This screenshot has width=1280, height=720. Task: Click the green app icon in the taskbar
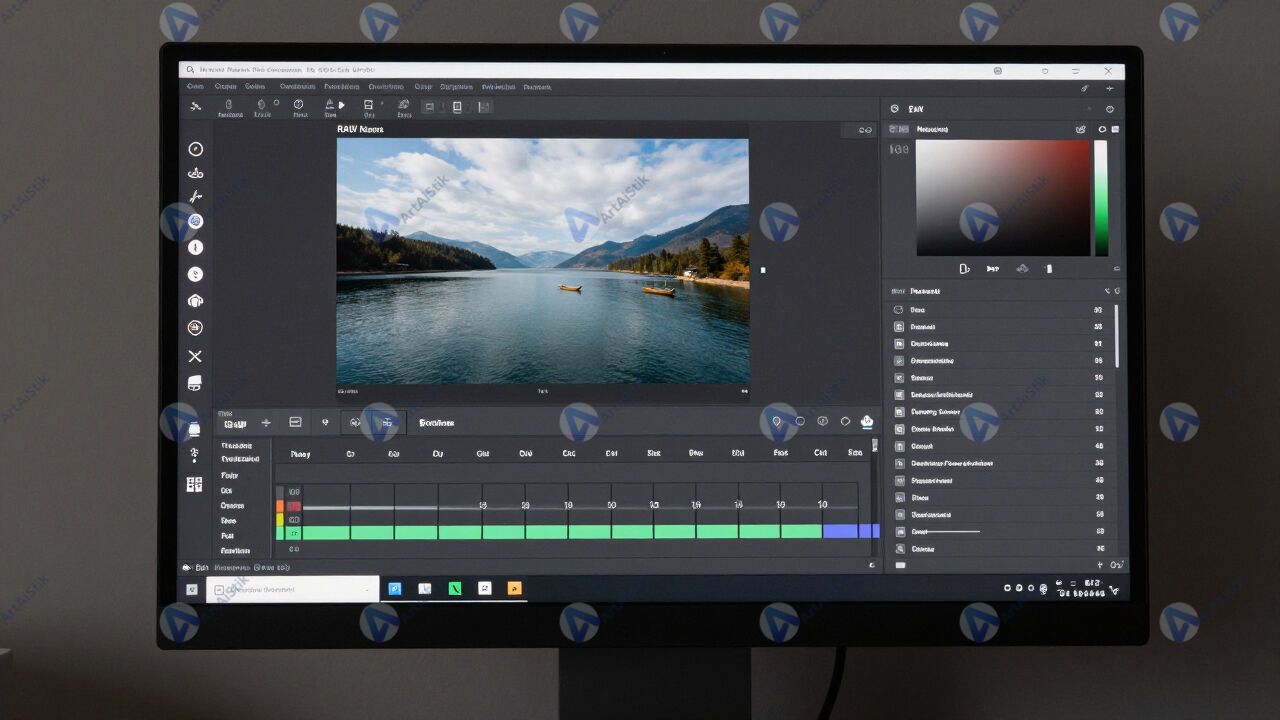[x=455, y=589]
